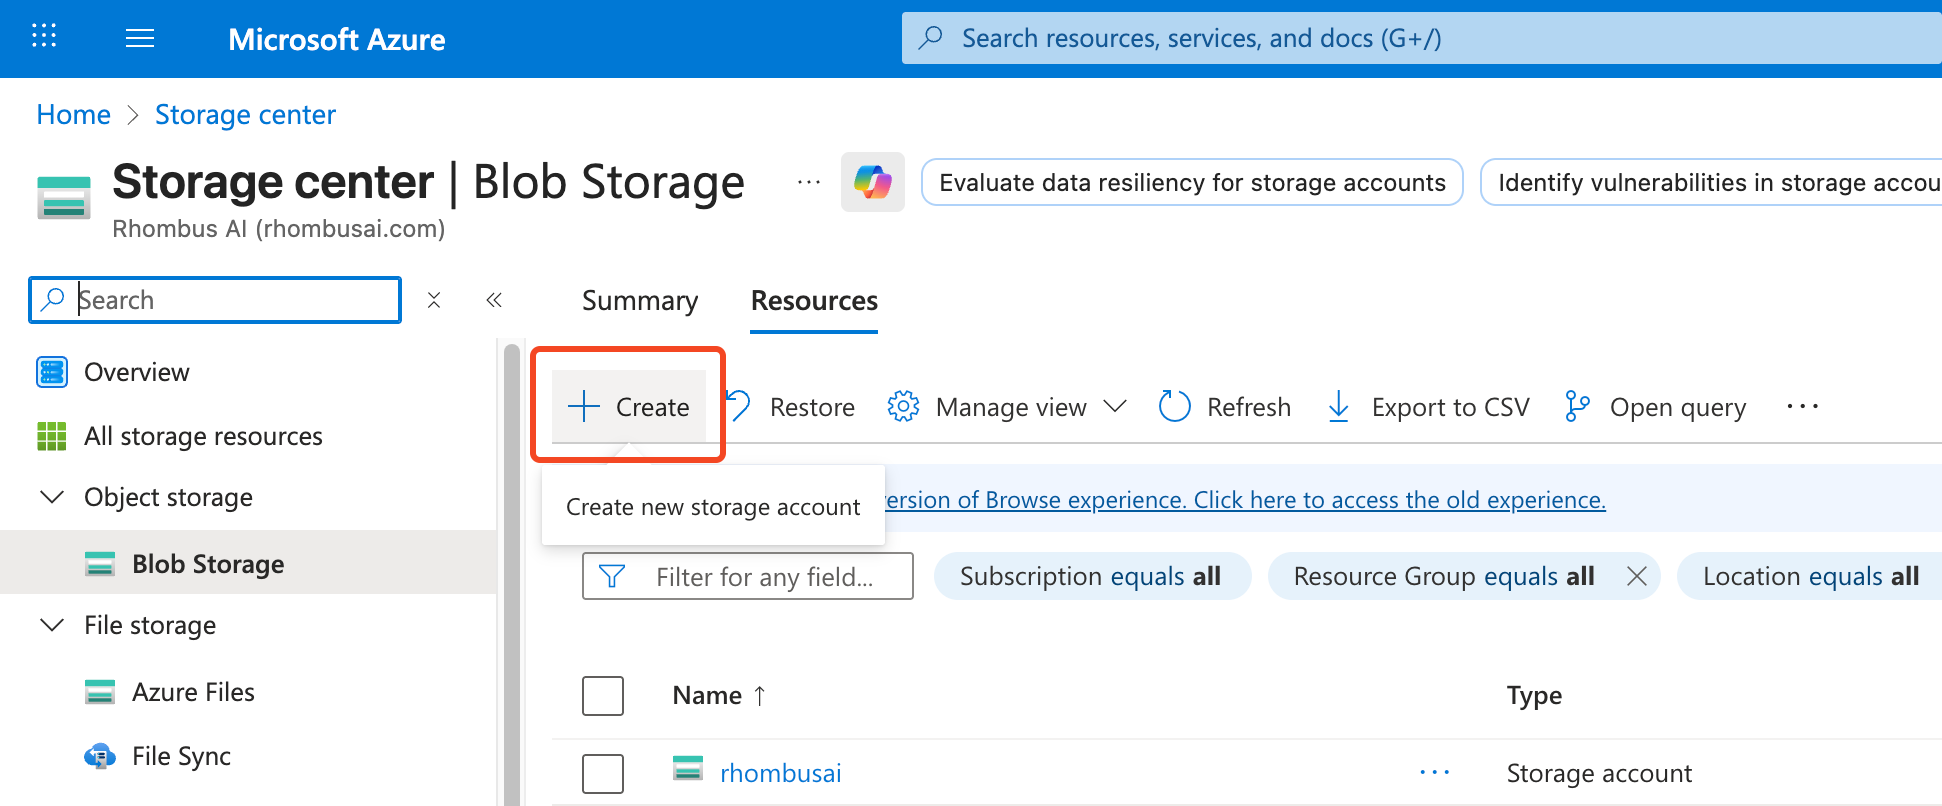Open the portal hamburger menu
The image size is (1942, 806).
140,38
